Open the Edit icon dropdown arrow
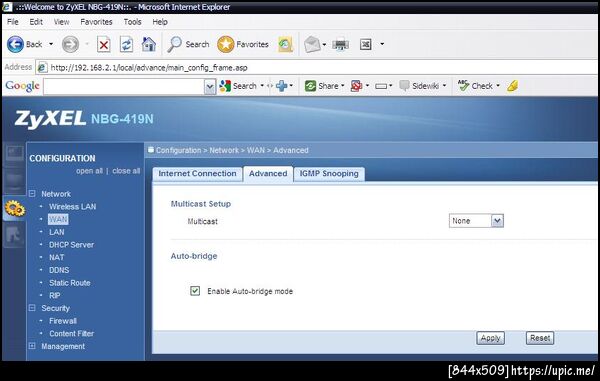Viewport: 600px width, 381px height. (x=382, y=44)
